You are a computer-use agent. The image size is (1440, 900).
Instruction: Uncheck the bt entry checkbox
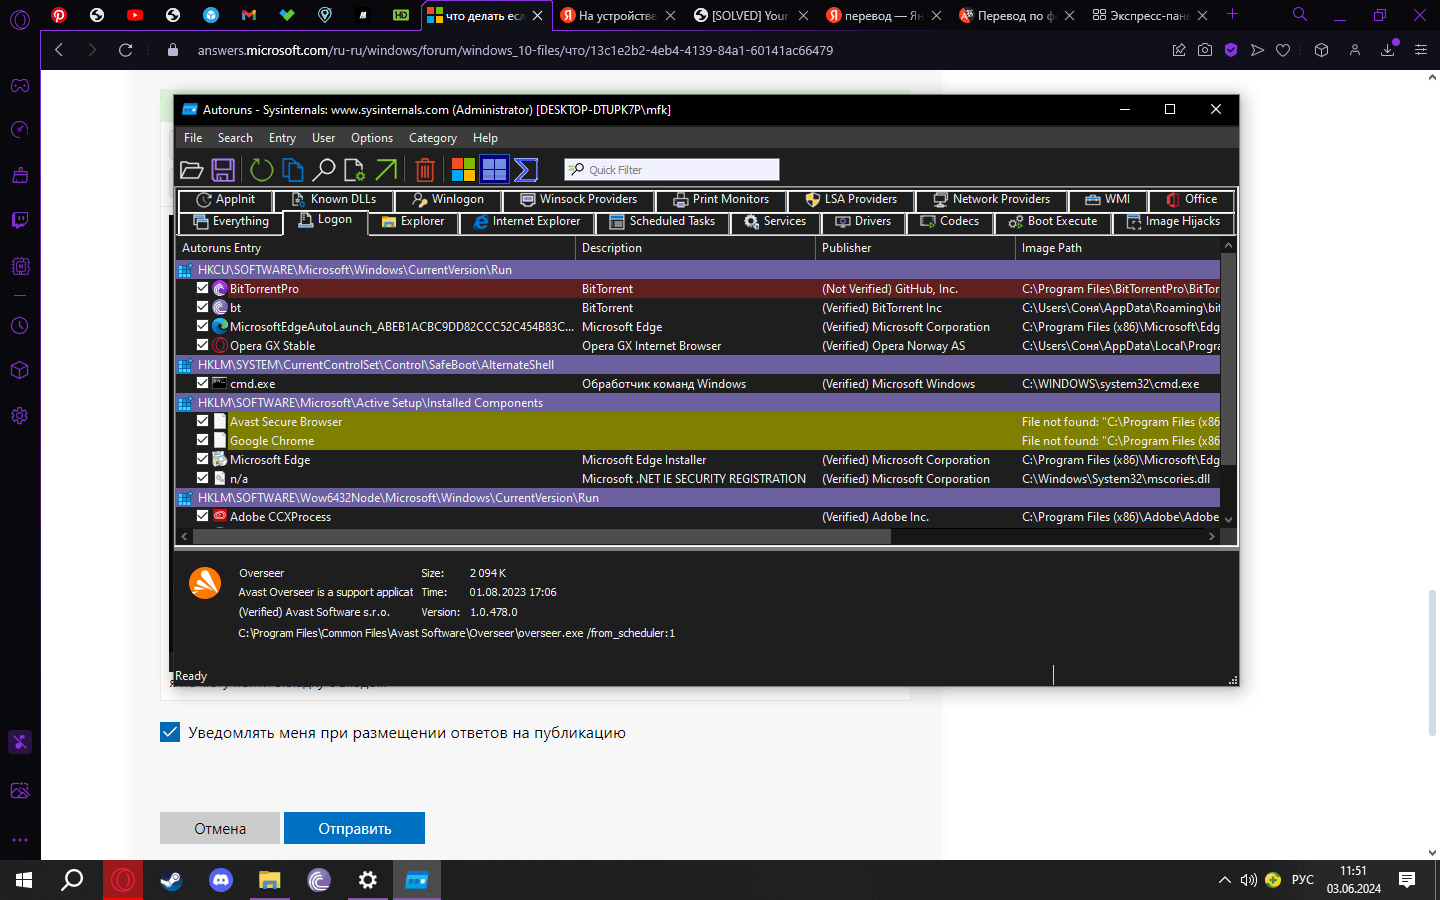click(203, 307)
